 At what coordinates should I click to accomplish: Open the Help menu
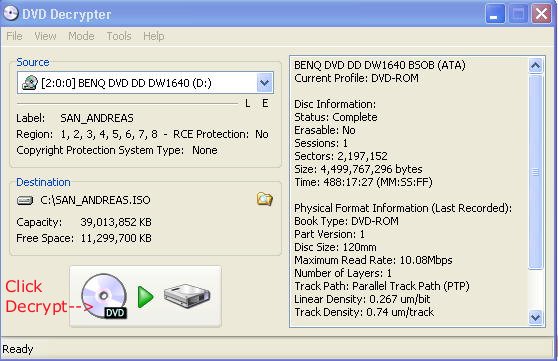click(154, 36)
